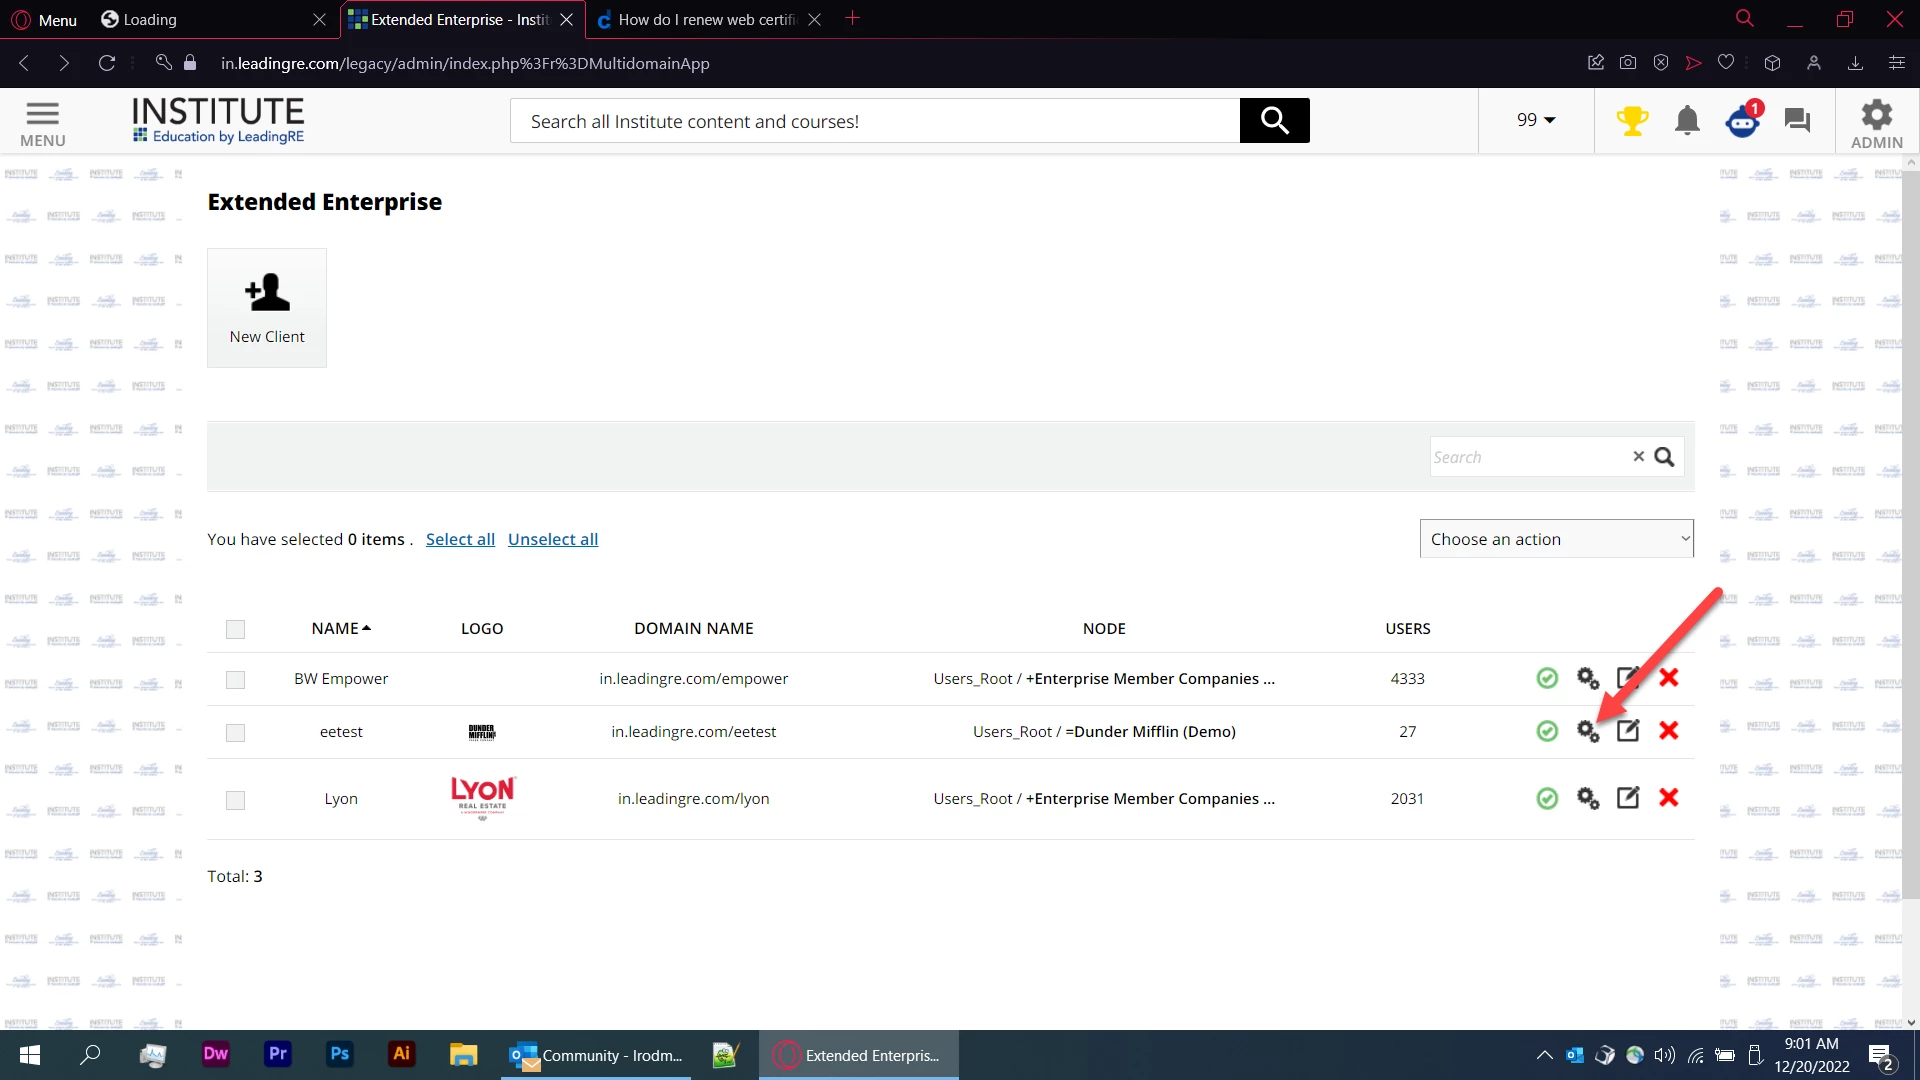Open settings gears for eetest client

1588,732
